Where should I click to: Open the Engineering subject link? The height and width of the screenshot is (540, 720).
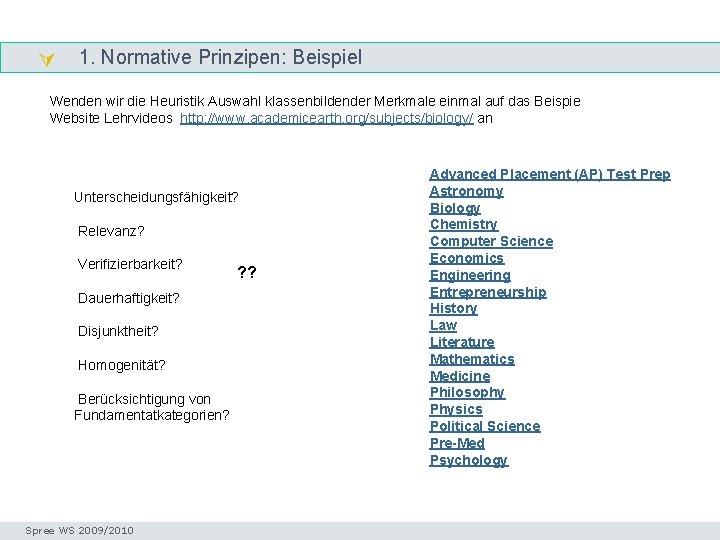point(470,275)
